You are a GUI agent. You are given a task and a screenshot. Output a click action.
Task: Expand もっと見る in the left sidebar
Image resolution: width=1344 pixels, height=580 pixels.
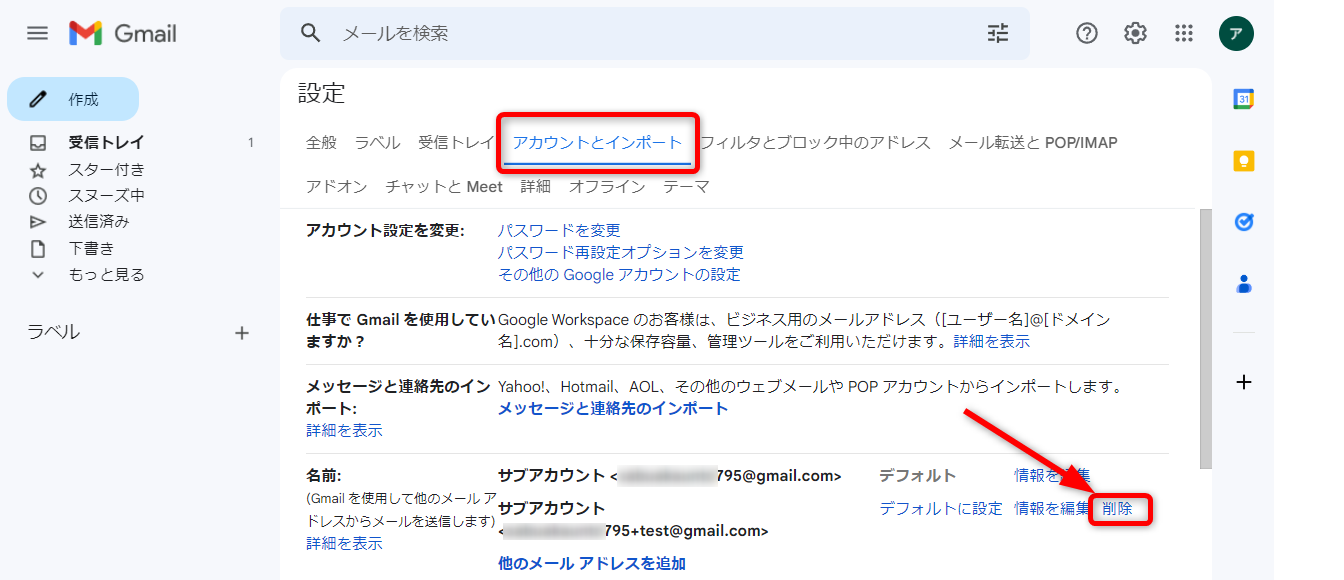coord(106,274)
